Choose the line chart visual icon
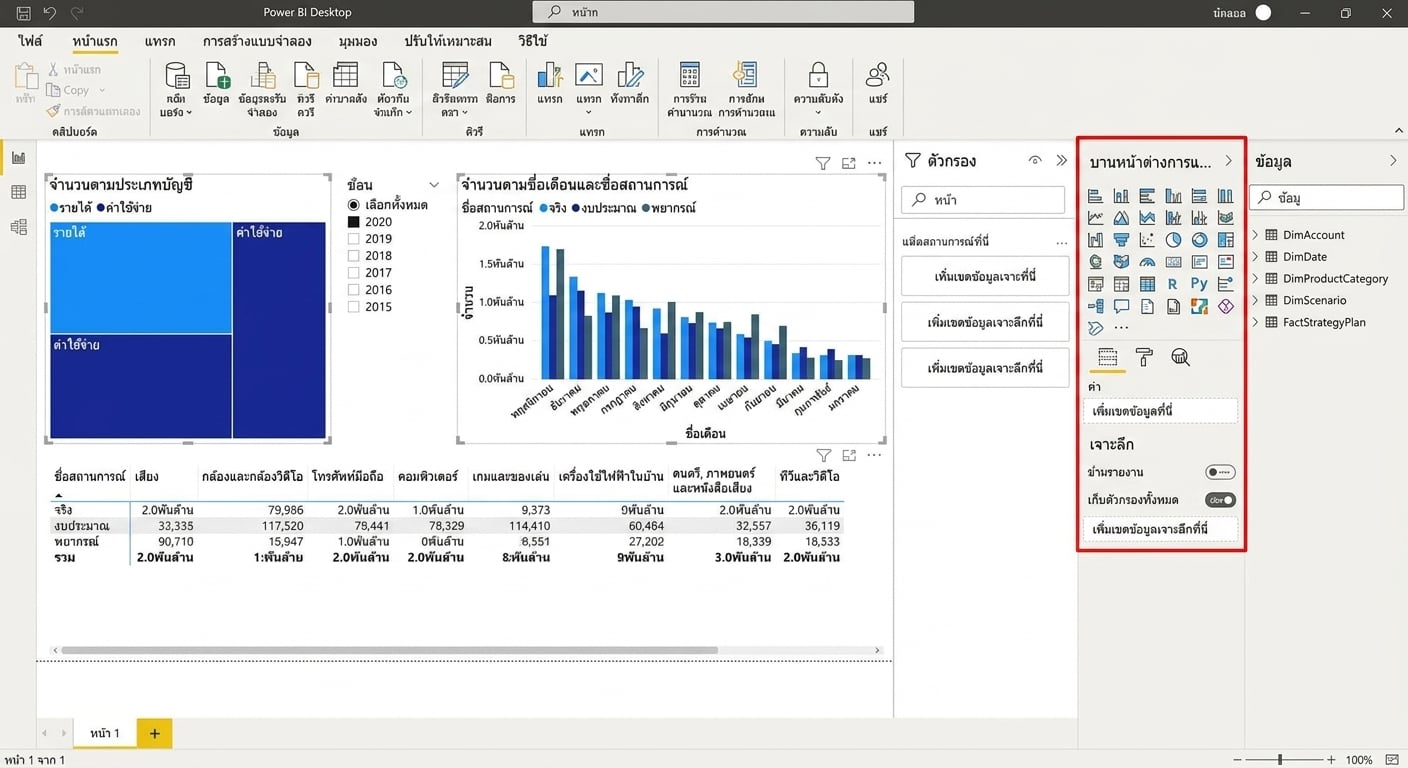Image resolution: width=1408 pixels, height=768 pixels. coord(1095,218)
